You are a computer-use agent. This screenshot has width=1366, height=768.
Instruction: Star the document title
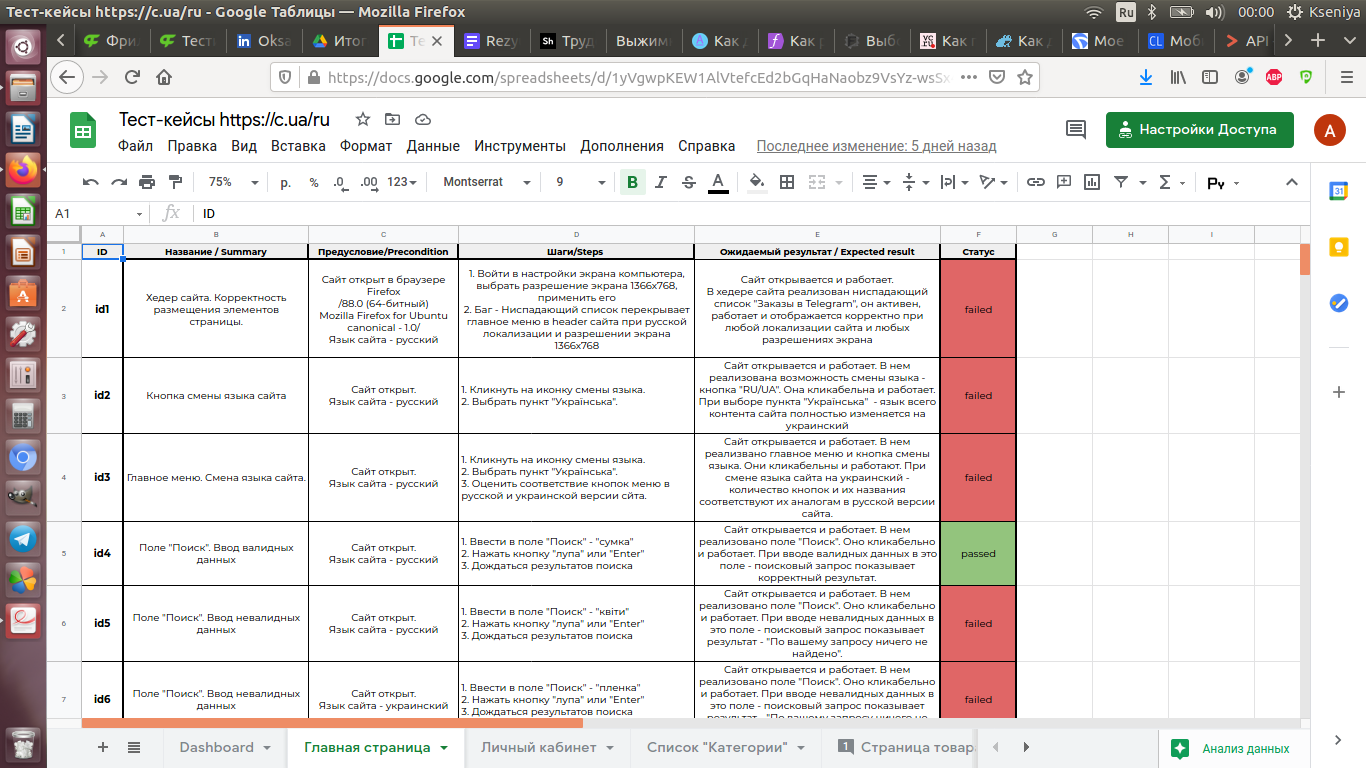[362, 119]
